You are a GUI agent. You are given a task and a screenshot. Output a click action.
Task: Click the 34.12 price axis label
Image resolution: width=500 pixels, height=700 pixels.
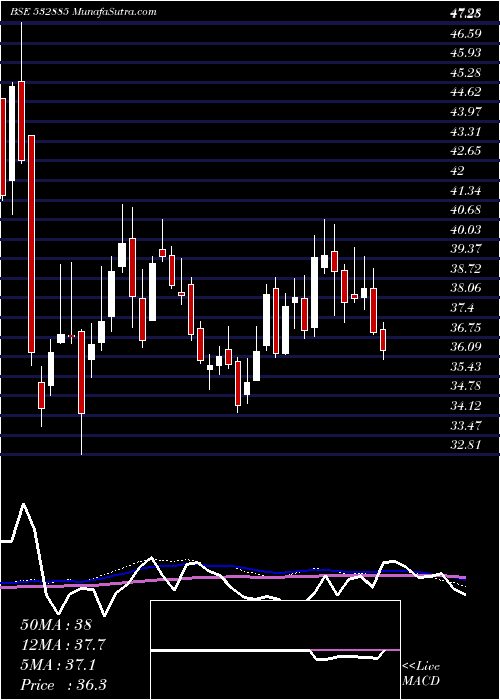tap(466, 406)
